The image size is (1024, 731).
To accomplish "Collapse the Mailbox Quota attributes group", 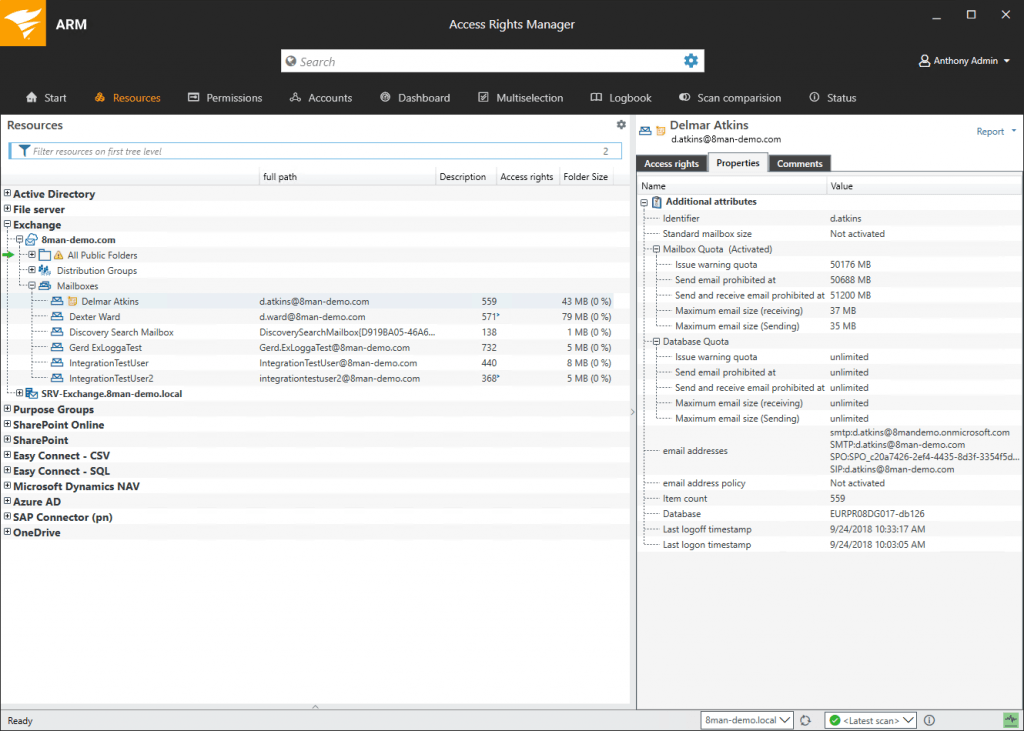I will [x=656, y=249].
